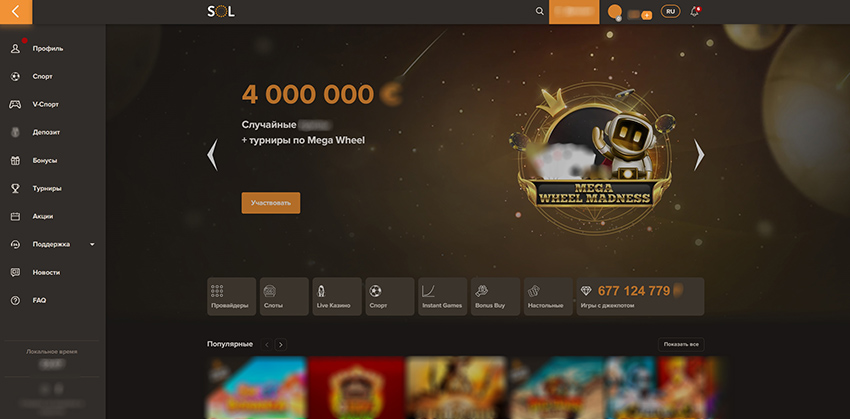
Task: Click the orange back arrow button
Action: pyautogui.click(x=16, y=12)
